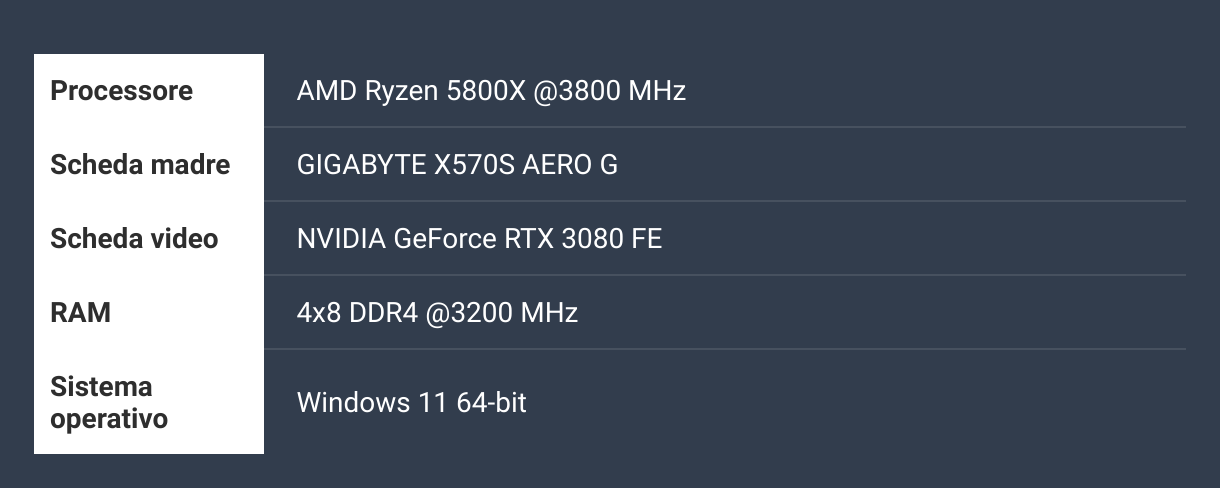The height and width of the screenshot is (488, 1220).
Task: Click the Sistema operativo row label
Action: [x=109, y=403]
